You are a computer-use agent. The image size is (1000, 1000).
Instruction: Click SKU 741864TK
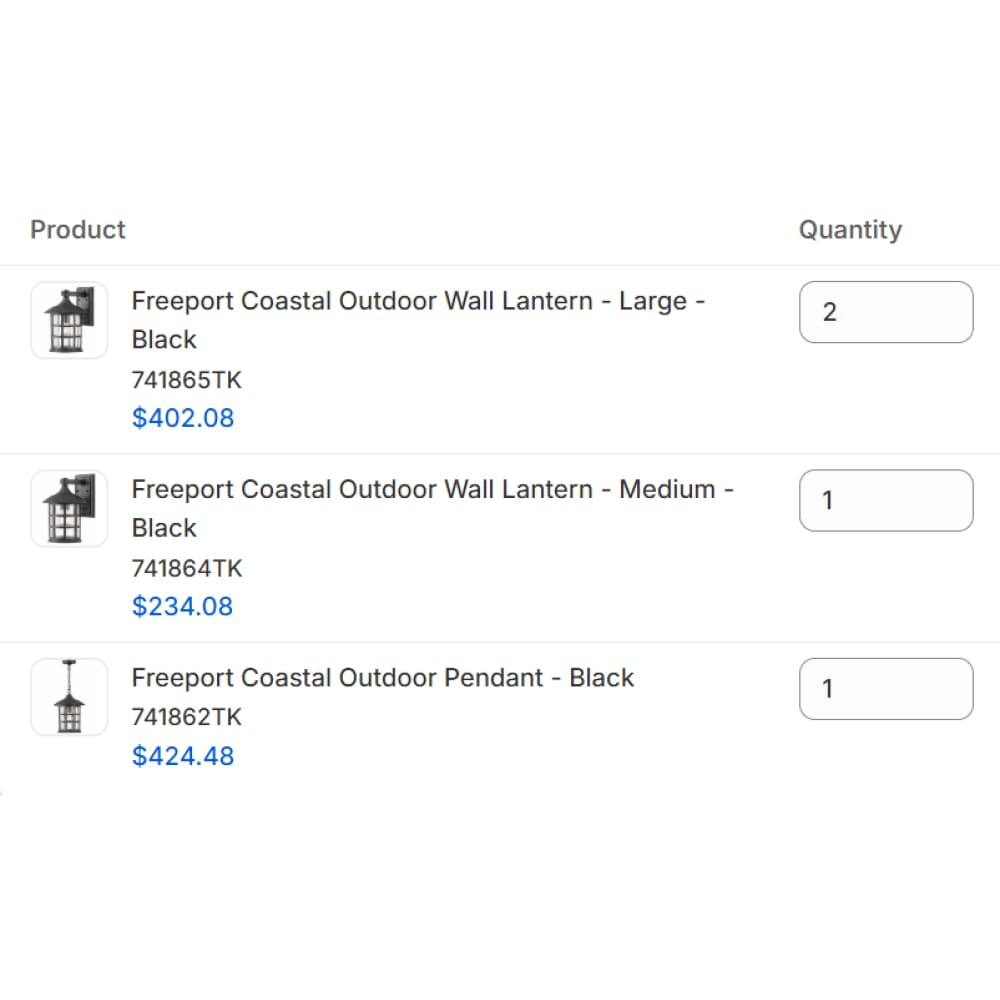187,568
